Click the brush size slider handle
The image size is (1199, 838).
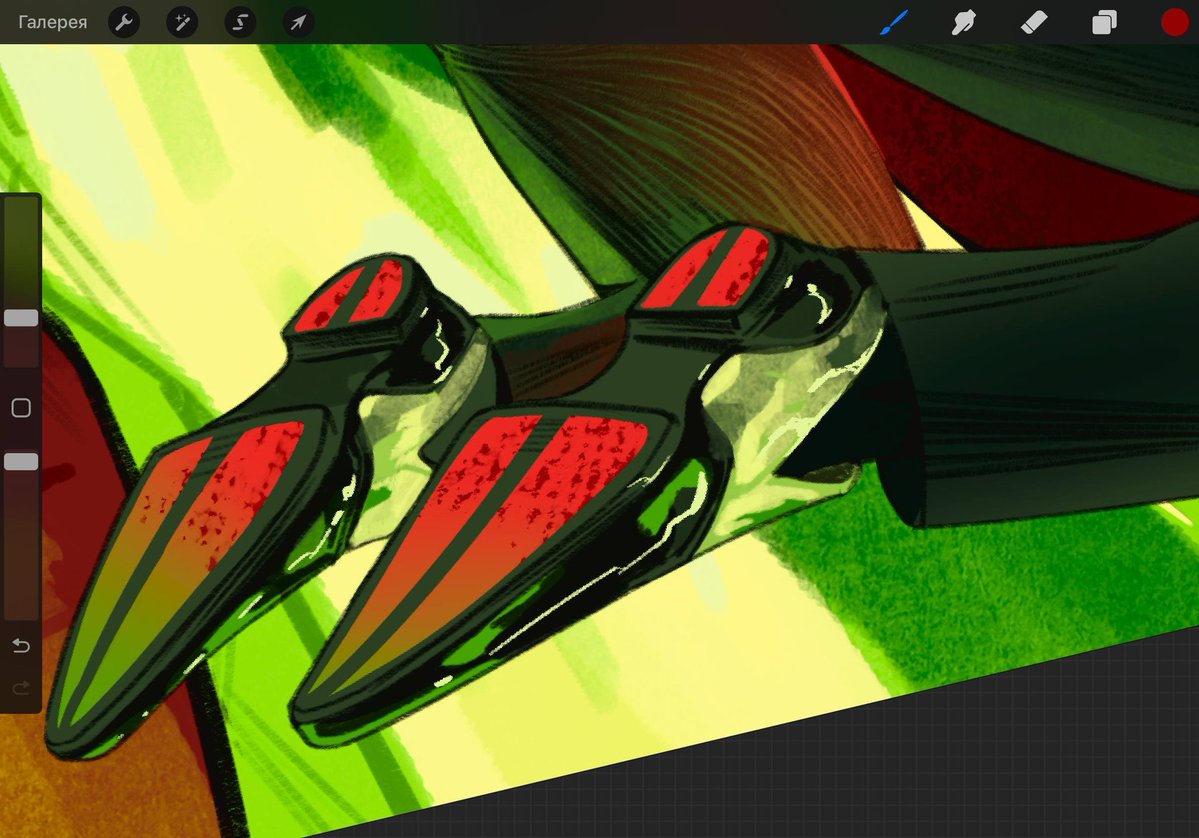[21, 318]
